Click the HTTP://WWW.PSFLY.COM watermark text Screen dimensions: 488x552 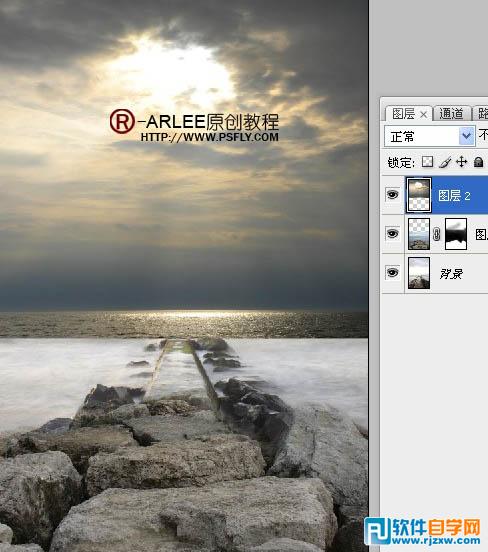(x=209, y=137)
